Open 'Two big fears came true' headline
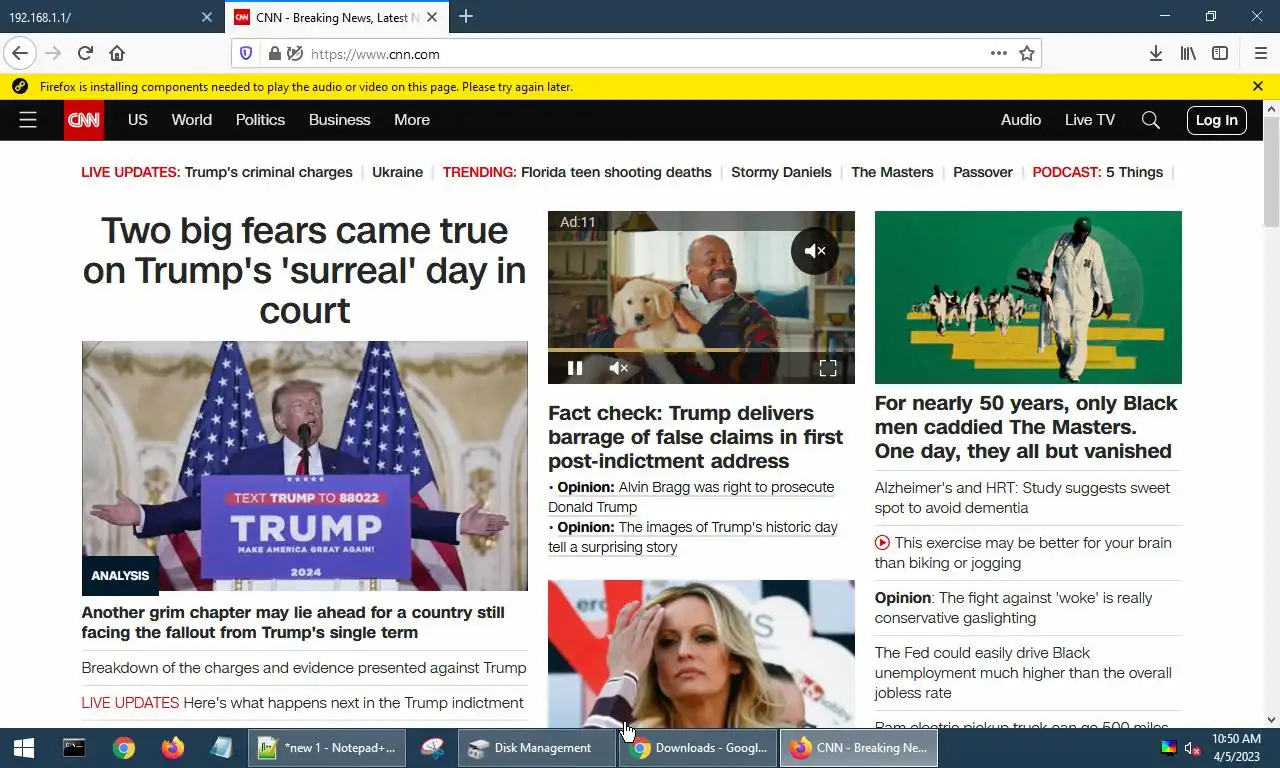This screenshot has height=768, width=1280. point(304,270)
